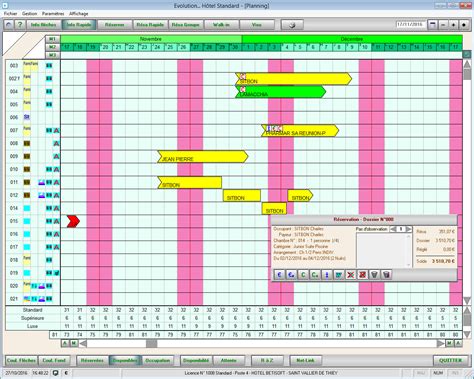Click left M button beside horizontal scrollbar
Viewport: 474px width, 379px height.
(74, 343)
